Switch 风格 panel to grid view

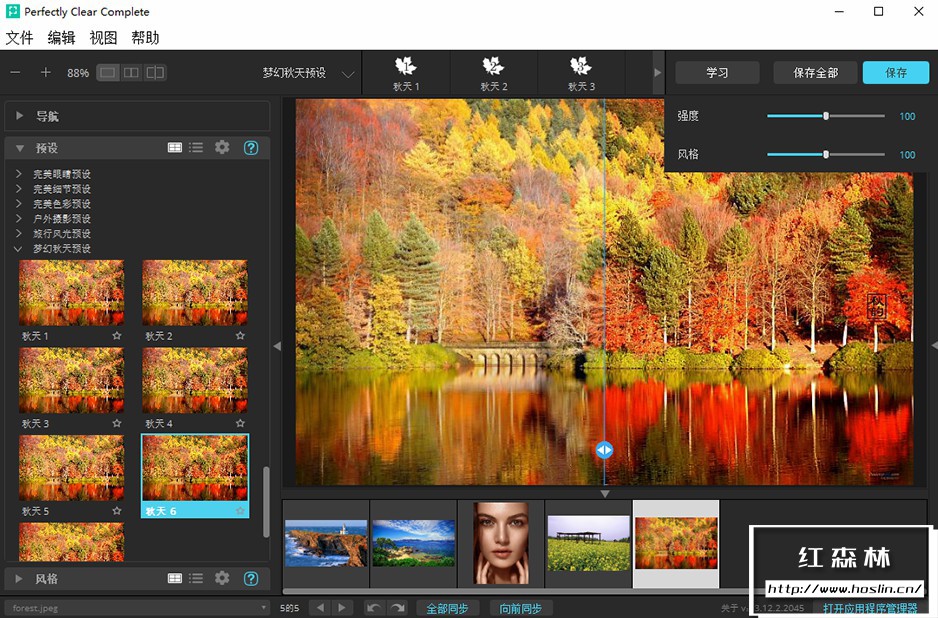(x=175, y=579)
